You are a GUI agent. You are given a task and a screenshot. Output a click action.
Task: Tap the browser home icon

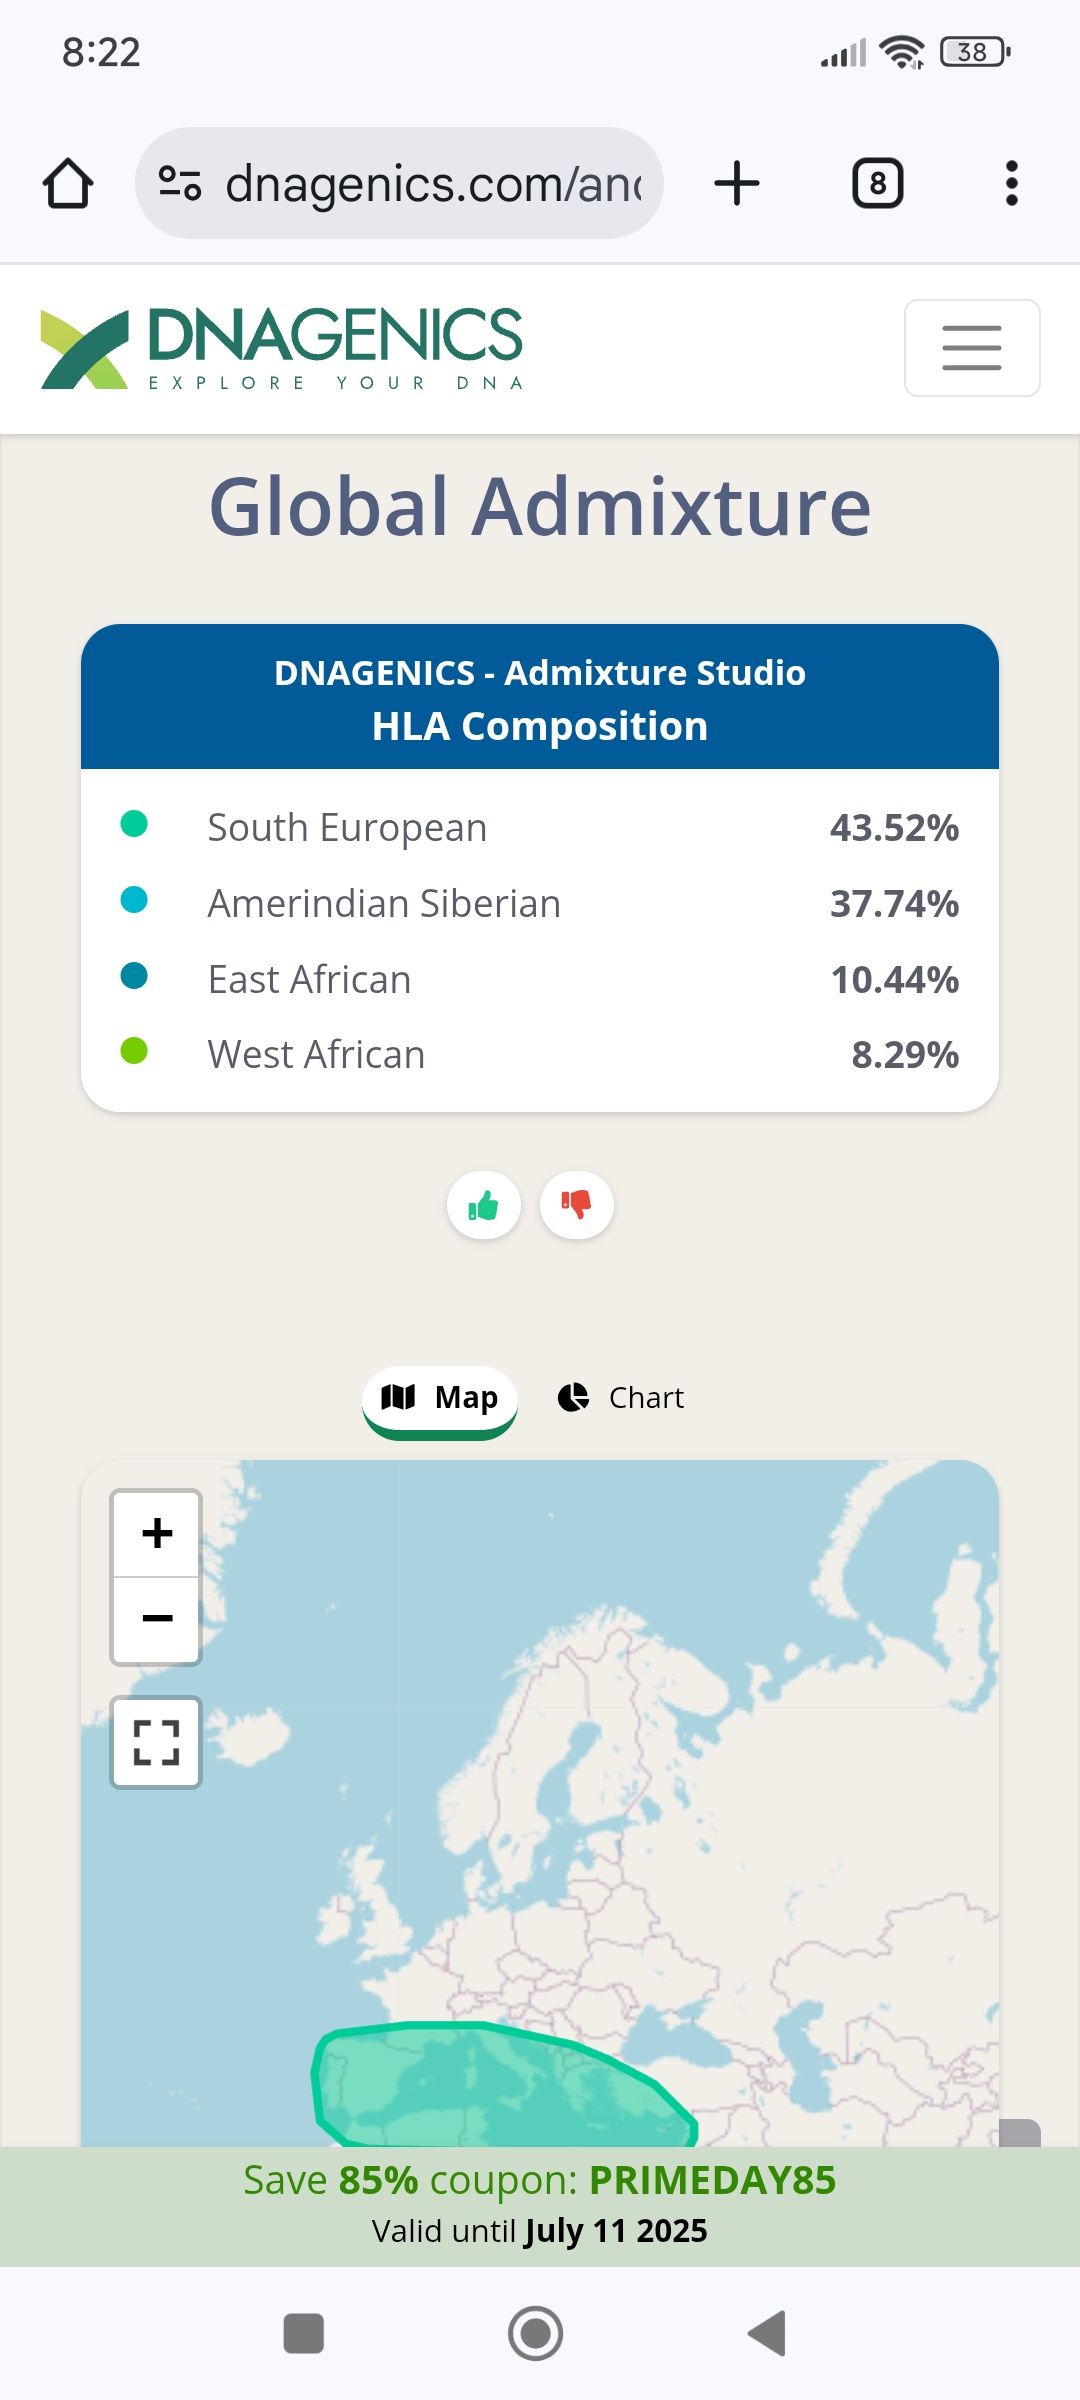click(68, 184)
